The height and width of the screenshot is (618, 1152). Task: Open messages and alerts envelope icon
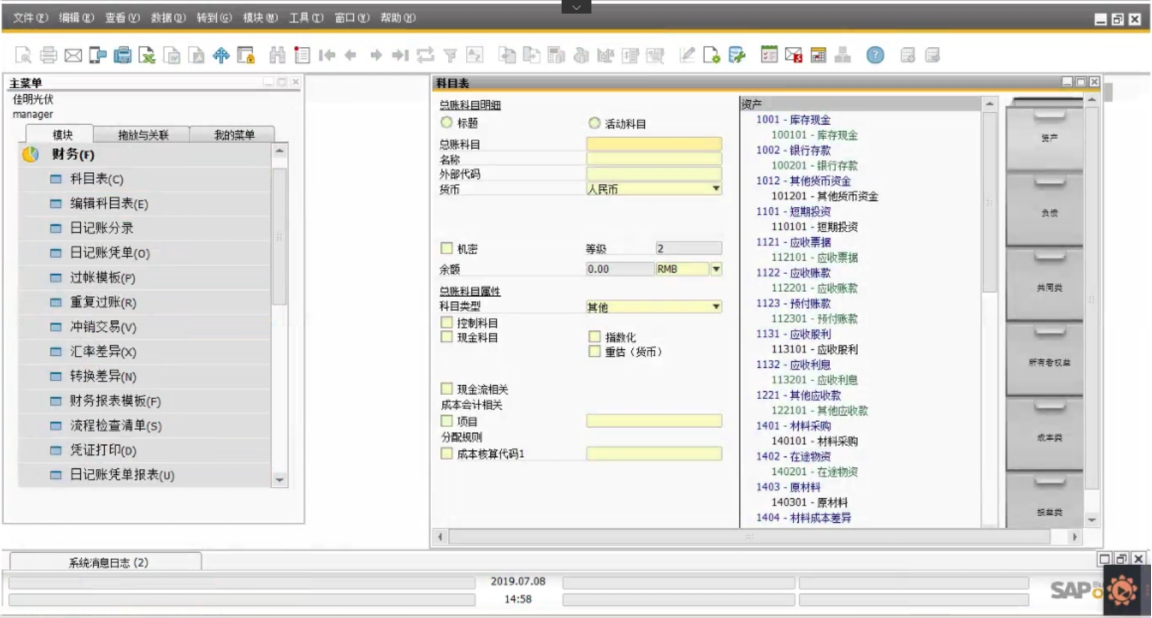coord(793,55)
